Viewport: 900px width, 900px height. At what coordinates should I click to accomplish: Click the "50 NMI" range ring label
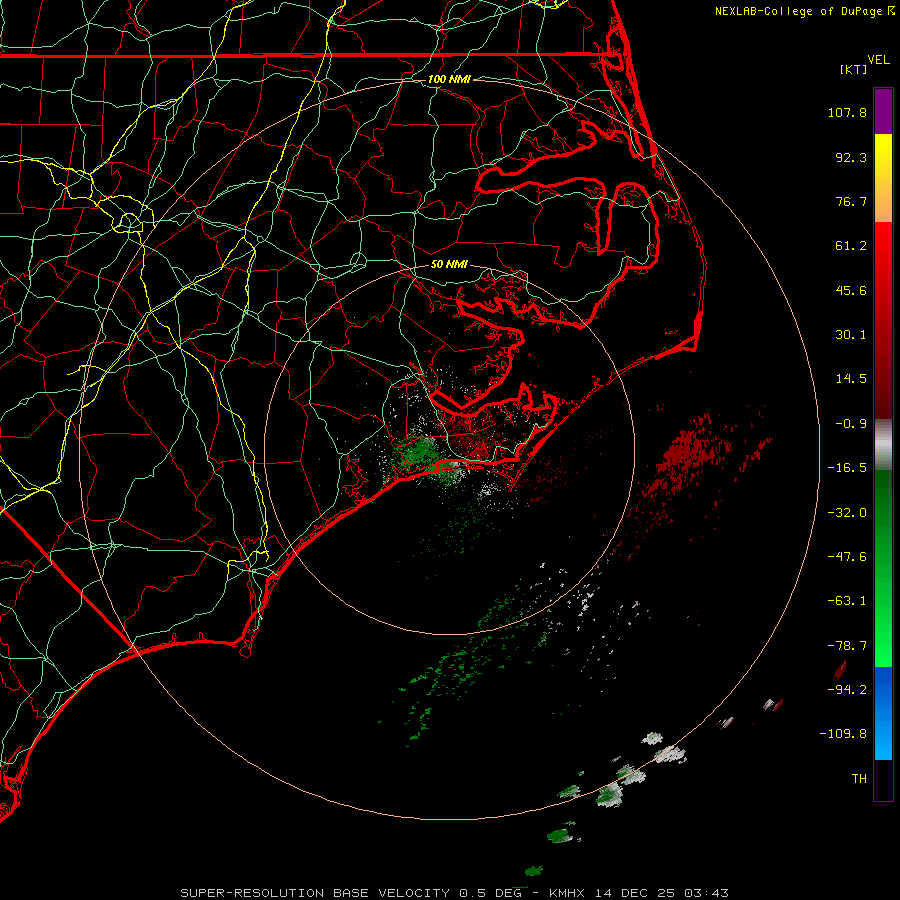[449, 265]
